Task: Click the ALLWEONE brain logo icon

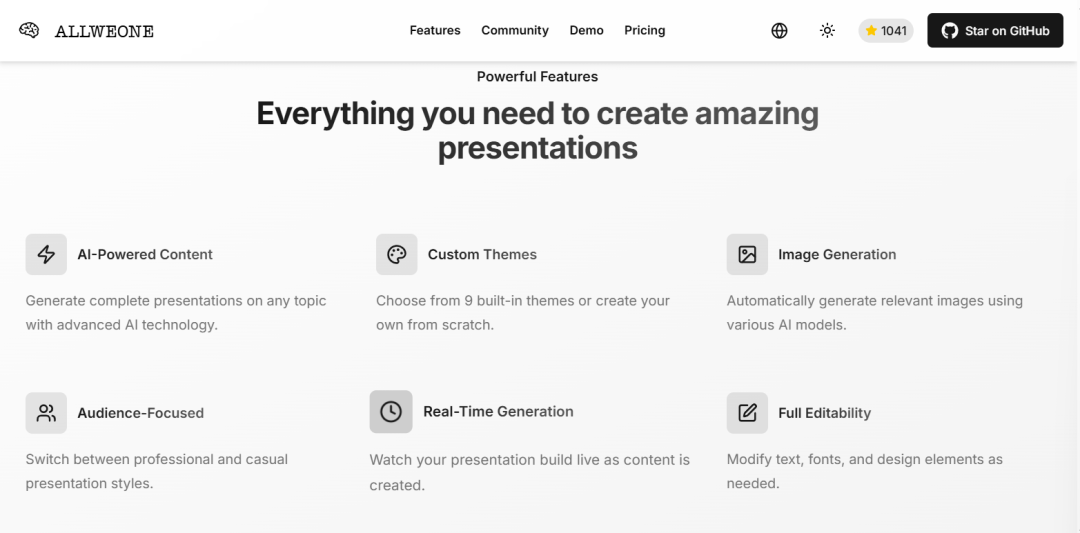Action: click(x=29, y=30)
